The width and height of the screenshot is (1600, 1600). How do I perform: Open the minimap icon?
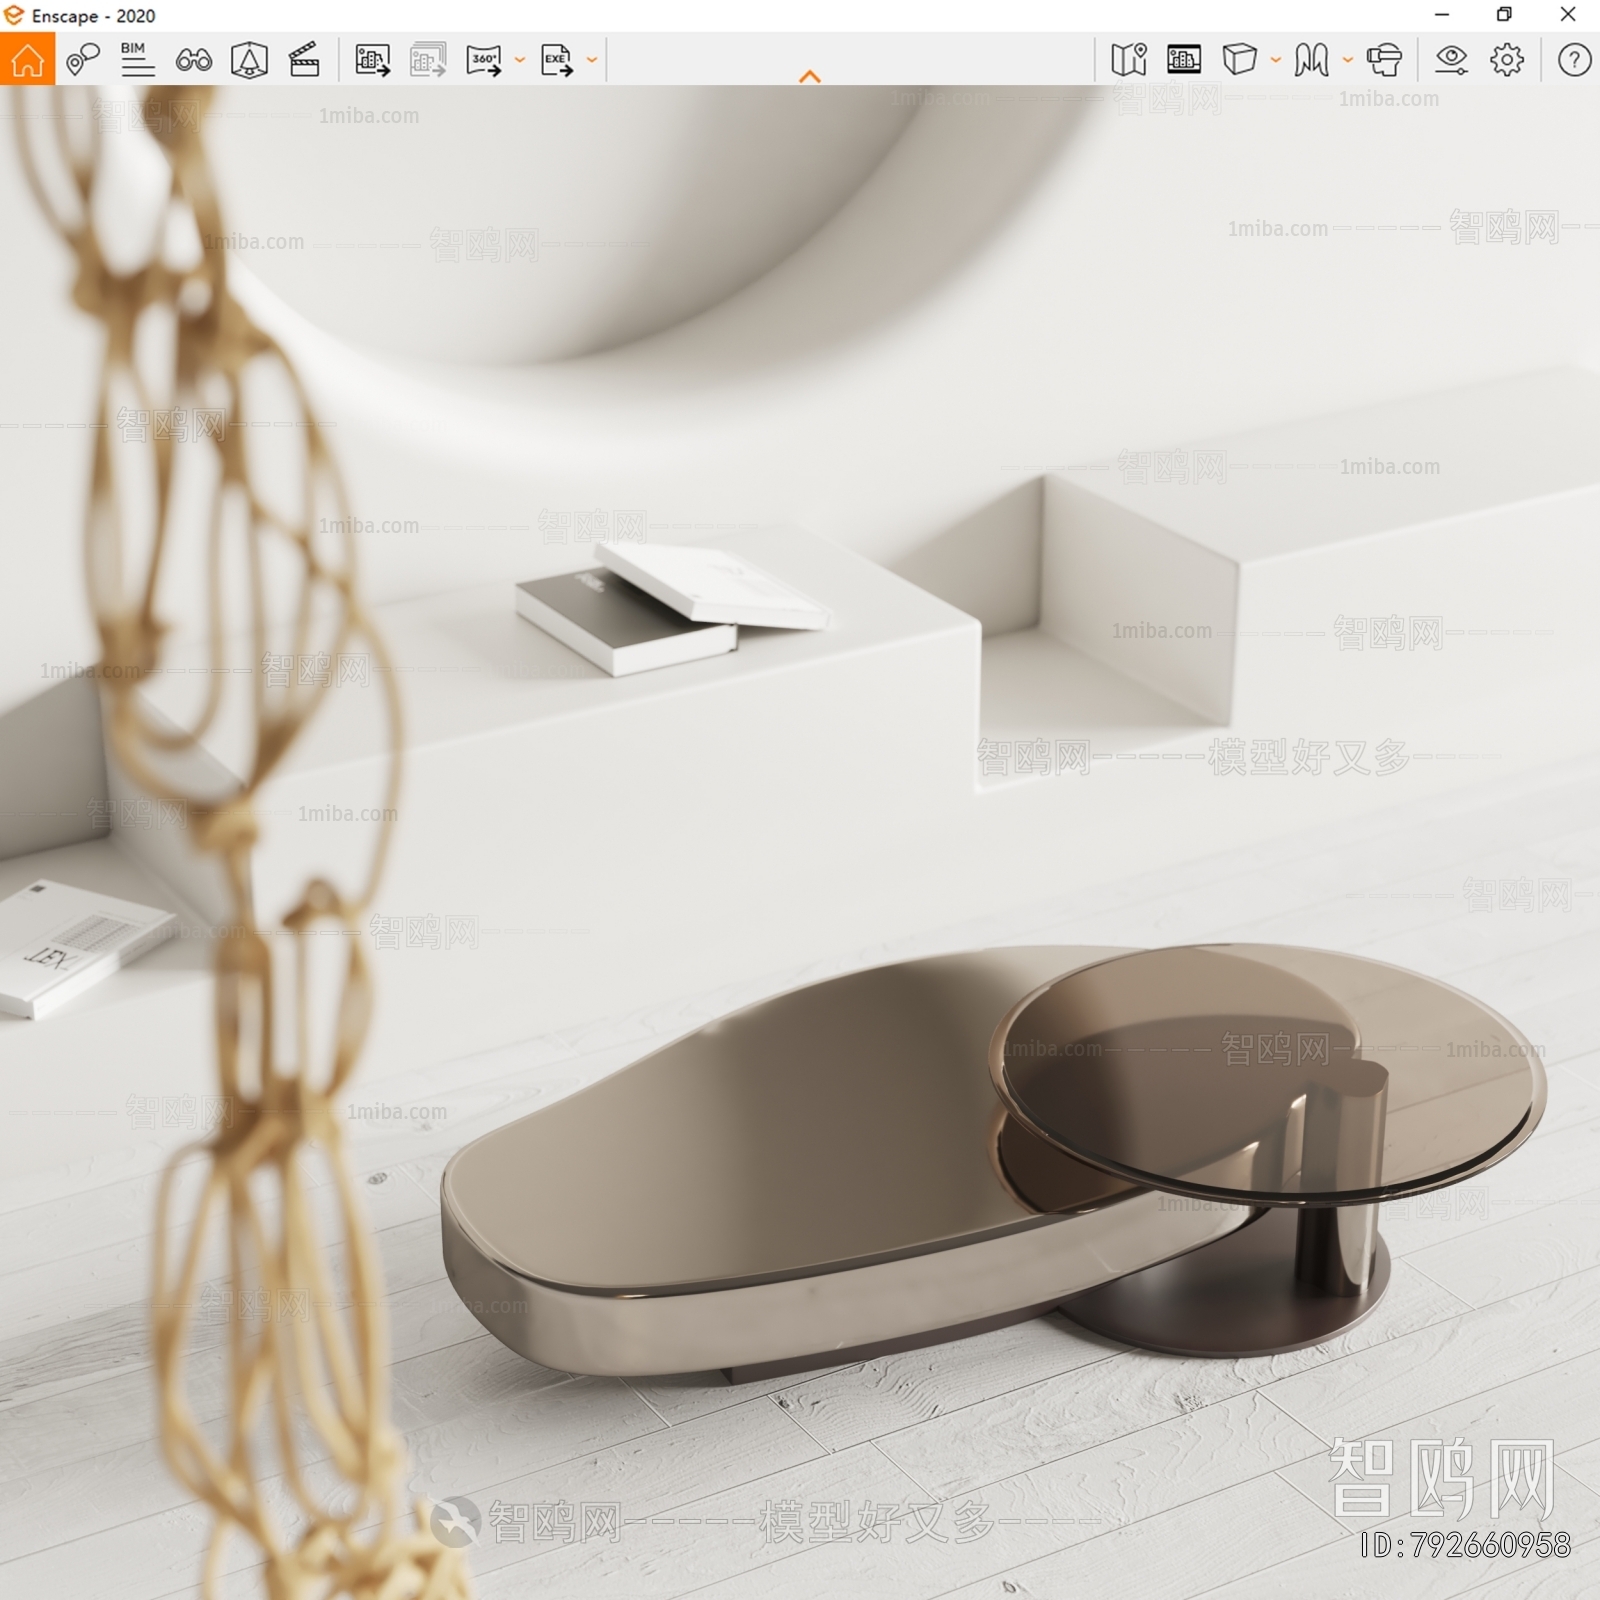pyautogui.click(x=1128, y=60)
